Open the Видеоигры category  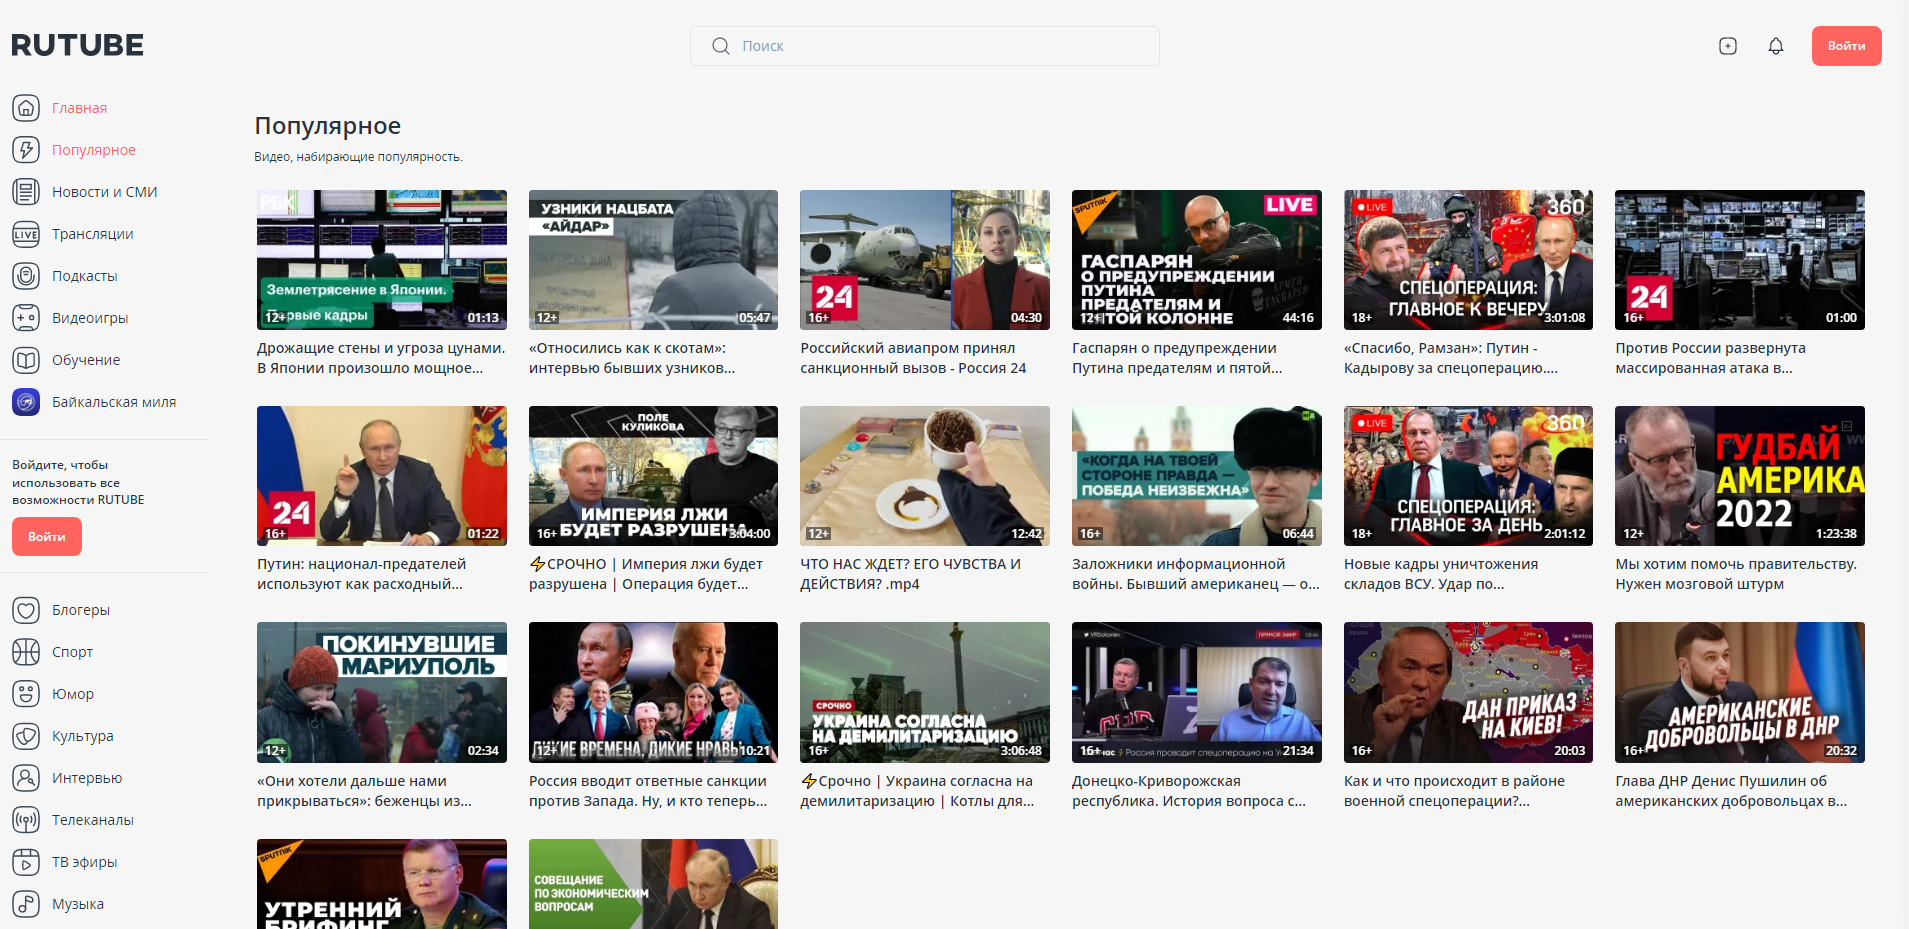90,318
